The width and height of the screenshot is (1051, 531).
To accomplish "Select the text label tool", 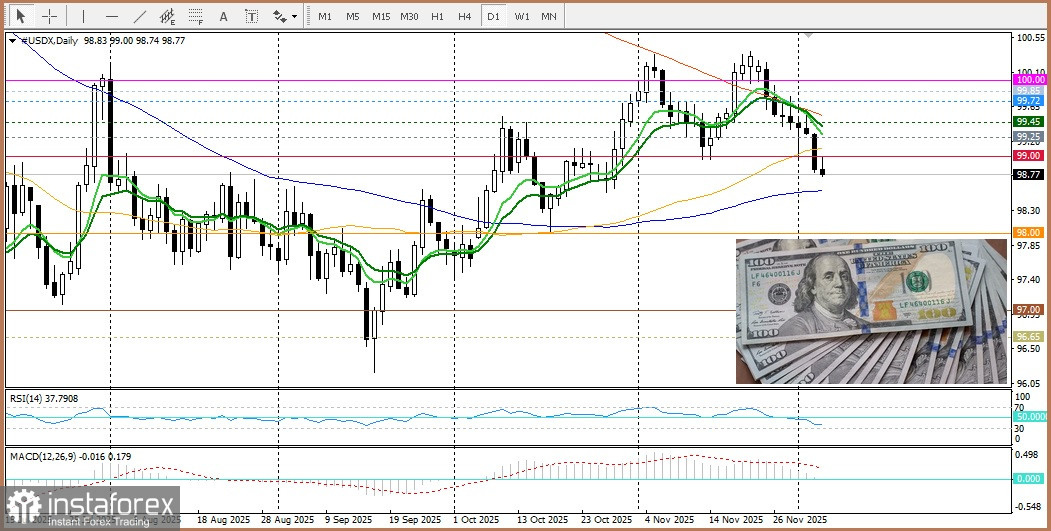I will pyautogui.click(x=251, y=16).
